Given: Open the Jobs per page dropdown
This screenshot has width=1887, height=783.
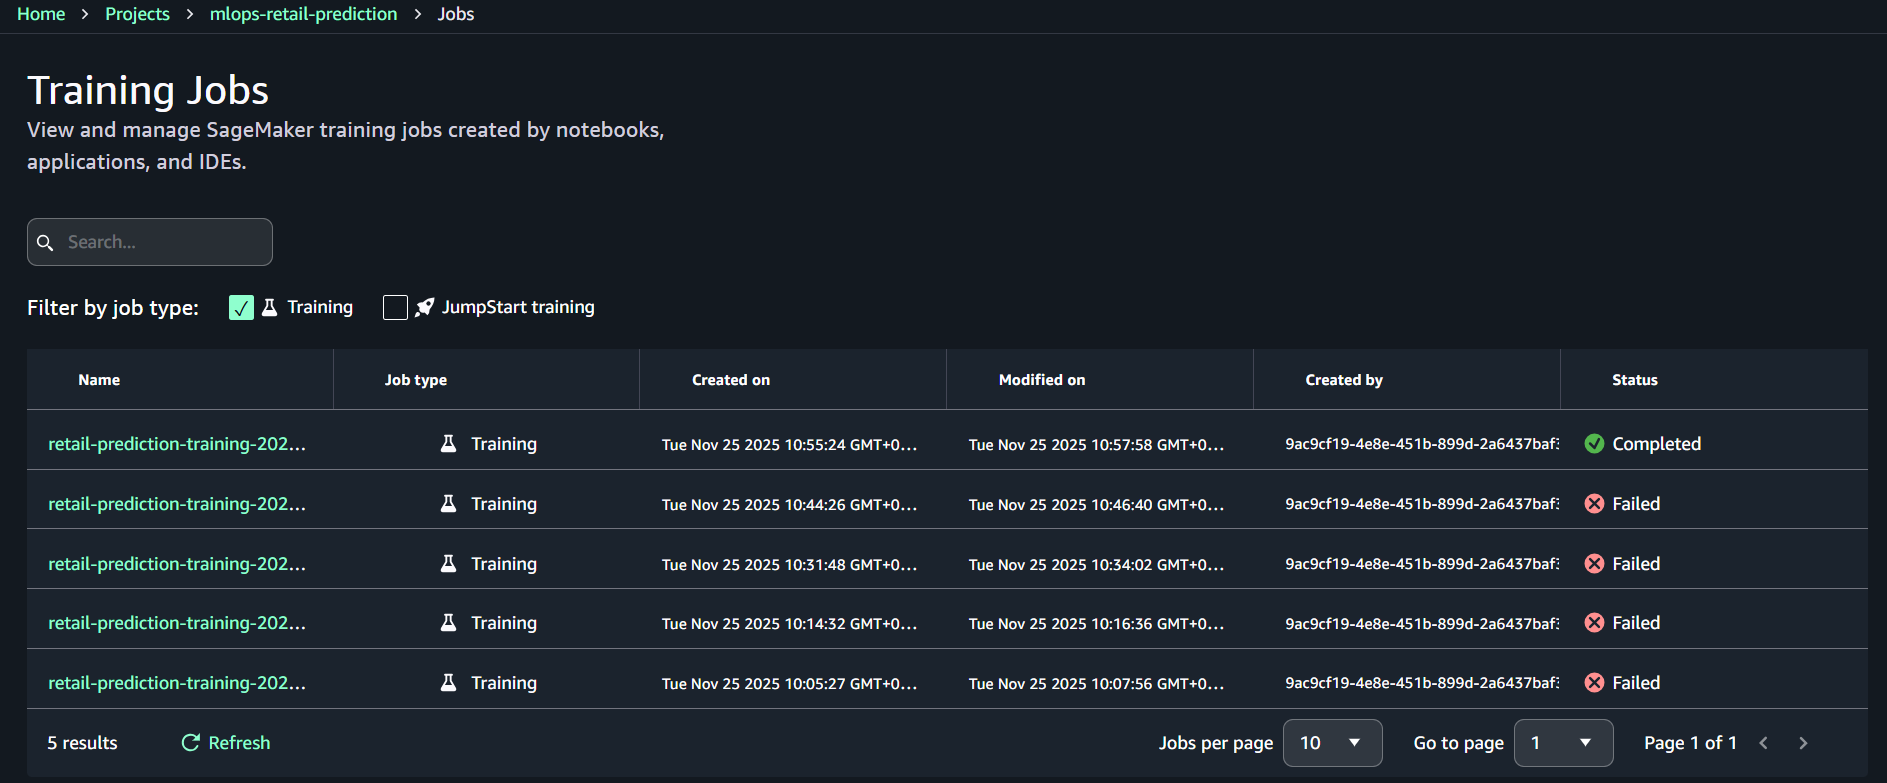Looking at the screenshot, I should 1332,743.
